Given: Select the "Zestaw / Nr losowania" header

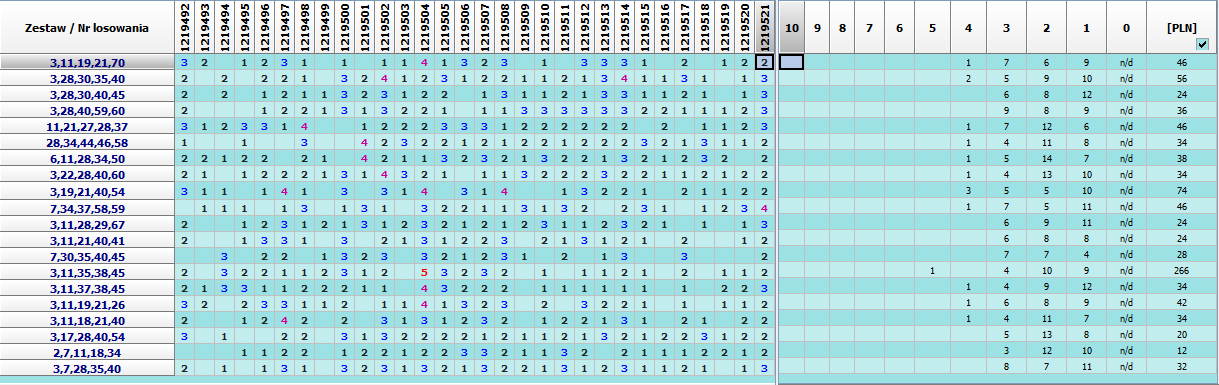Looking at the screenshot, I should 87,28.
